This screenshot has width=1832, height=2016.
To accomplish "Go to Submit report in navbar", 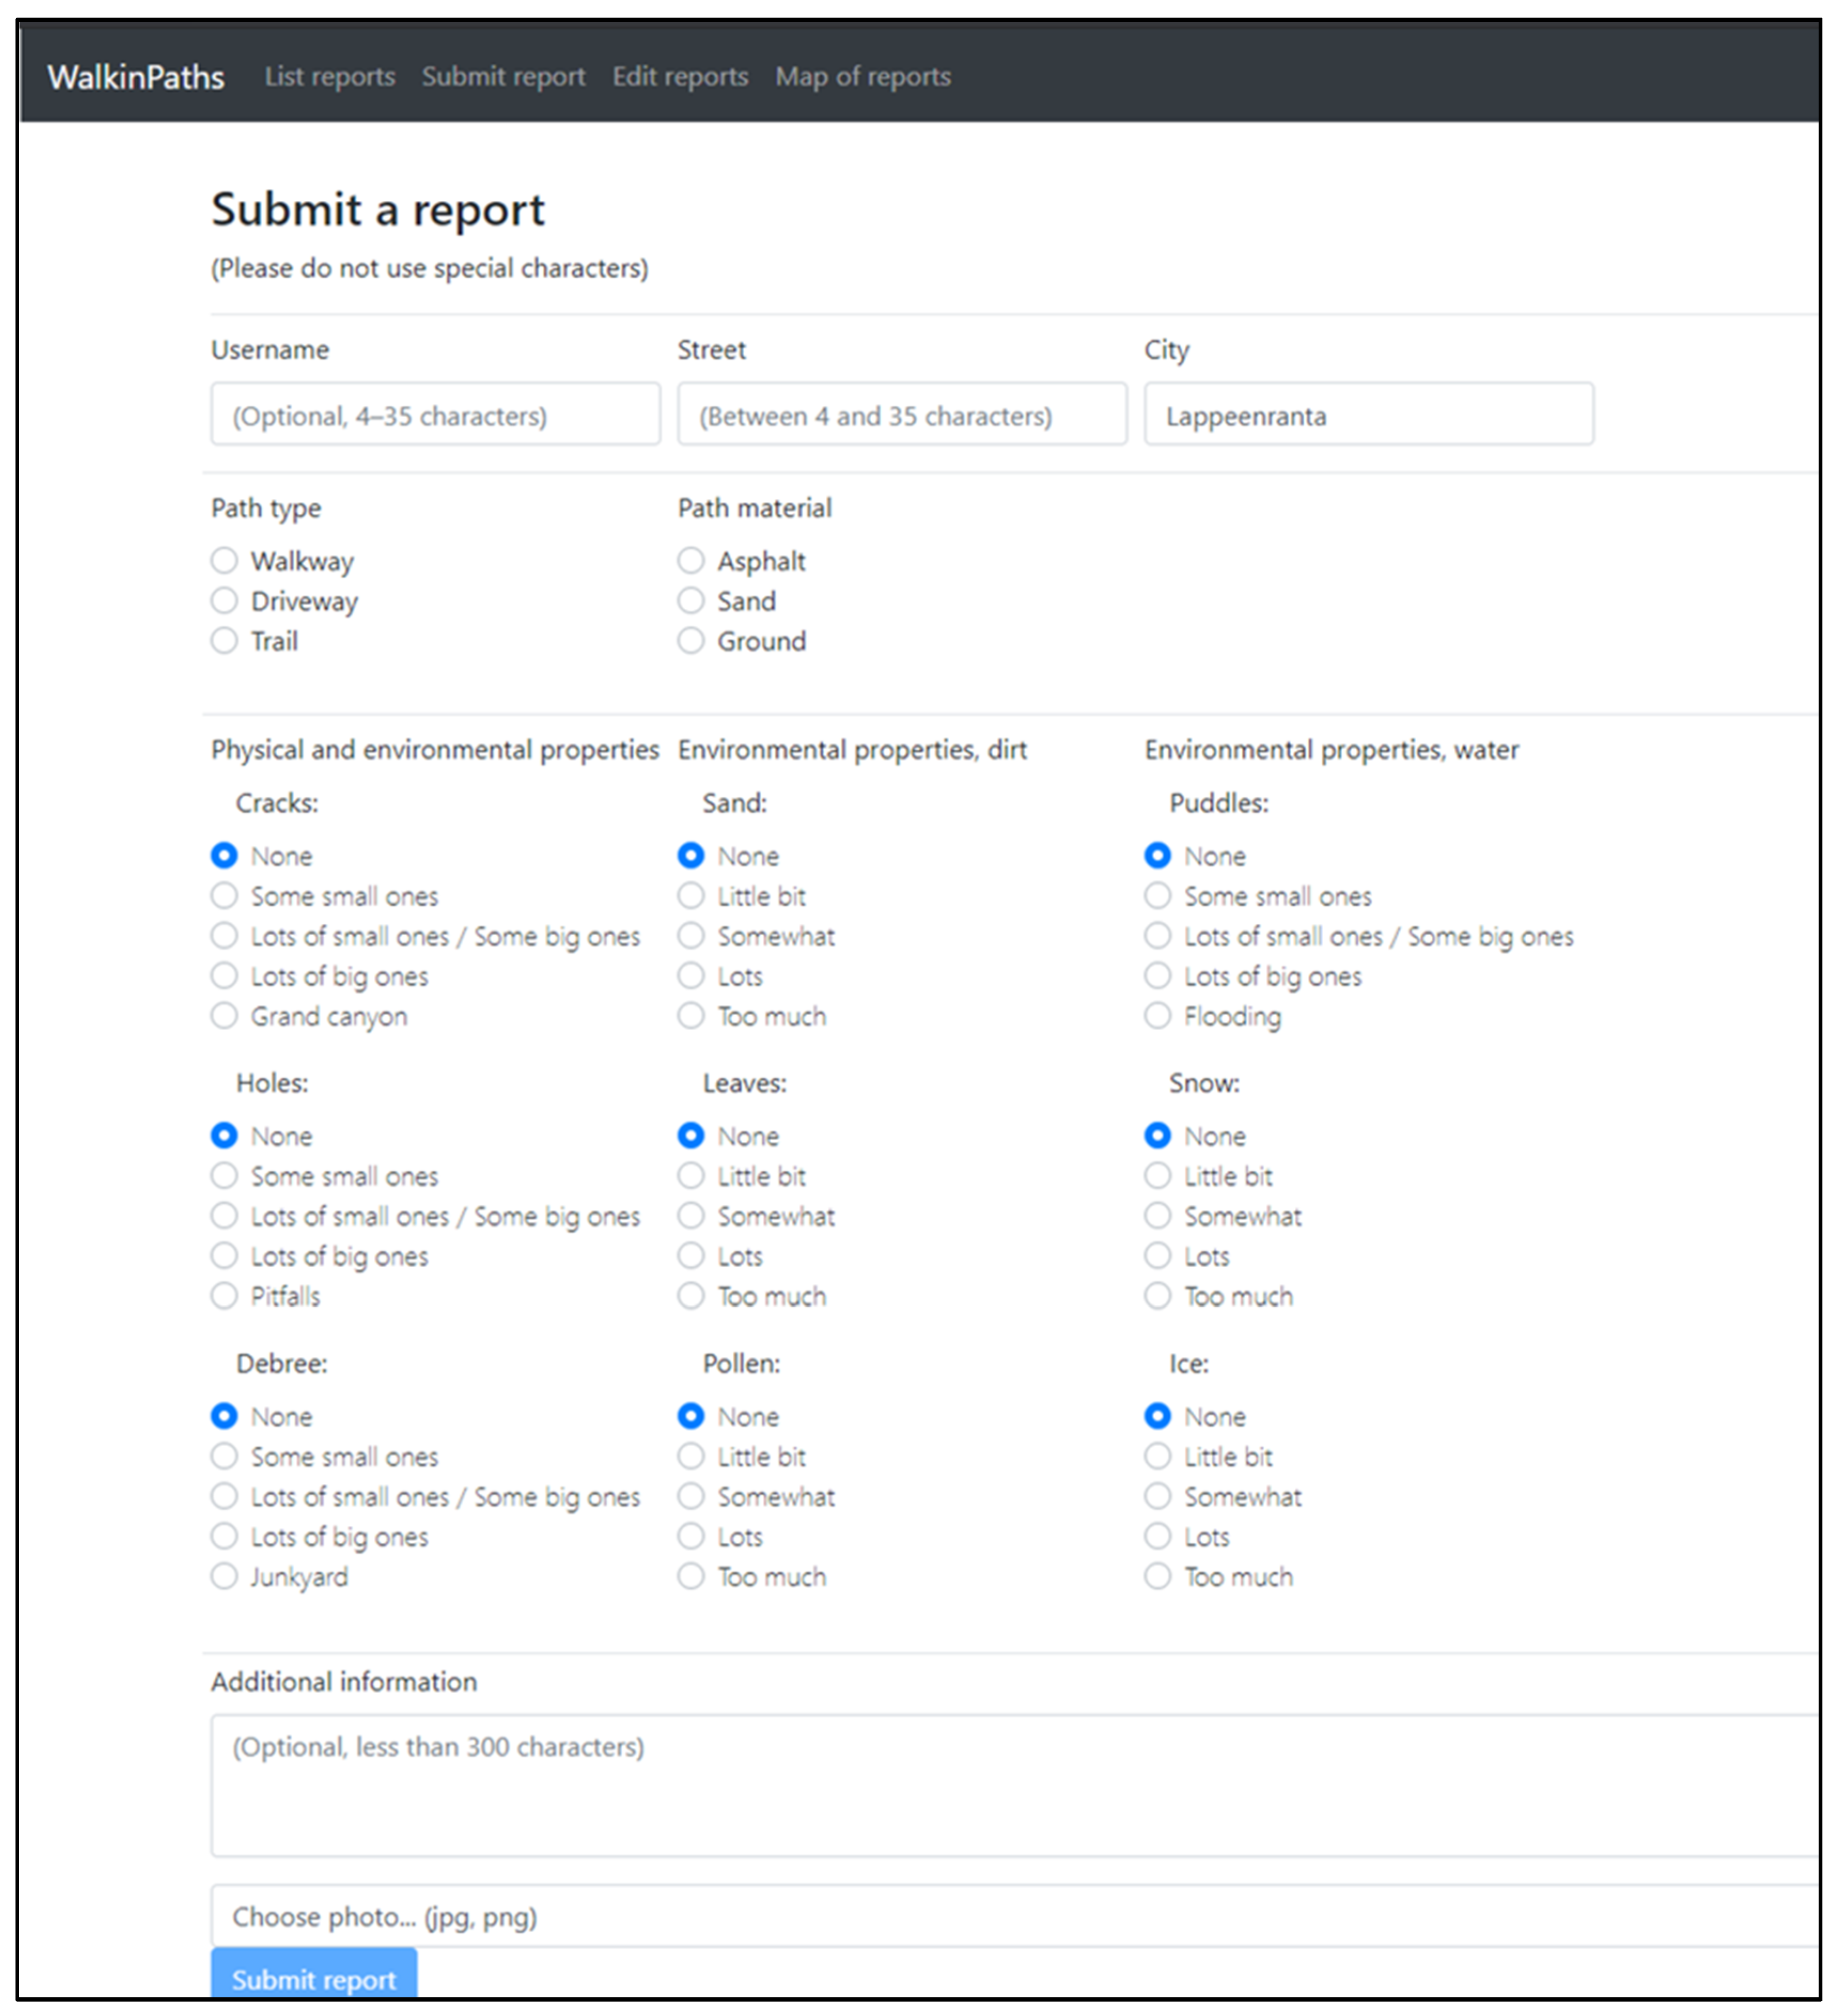I will tap(503, 77).
